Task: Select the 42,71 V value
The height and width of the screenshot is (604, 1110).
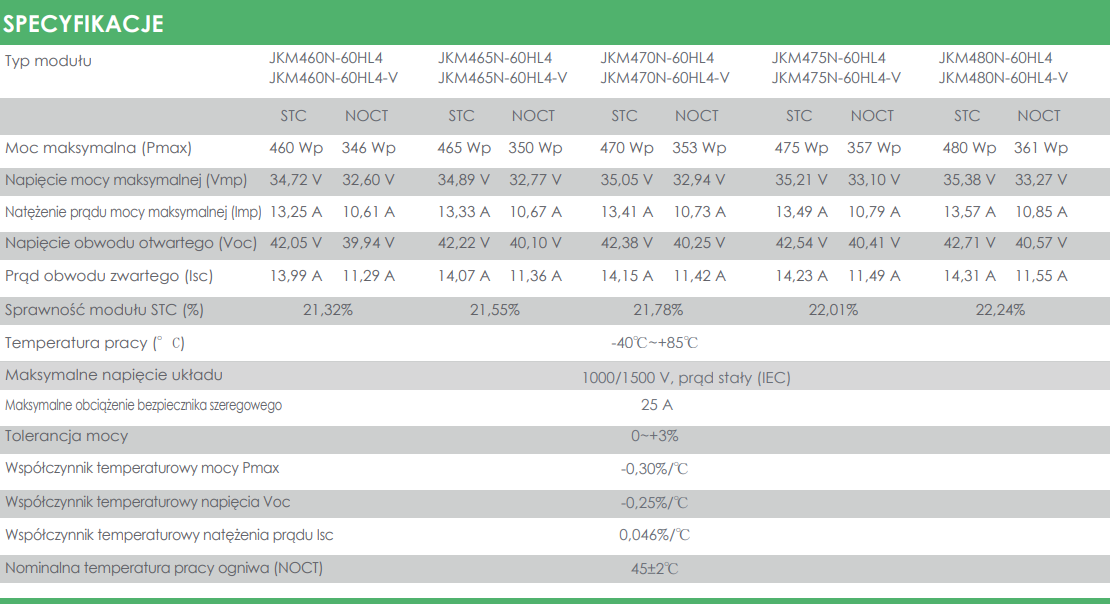Action: coord(969,243)
